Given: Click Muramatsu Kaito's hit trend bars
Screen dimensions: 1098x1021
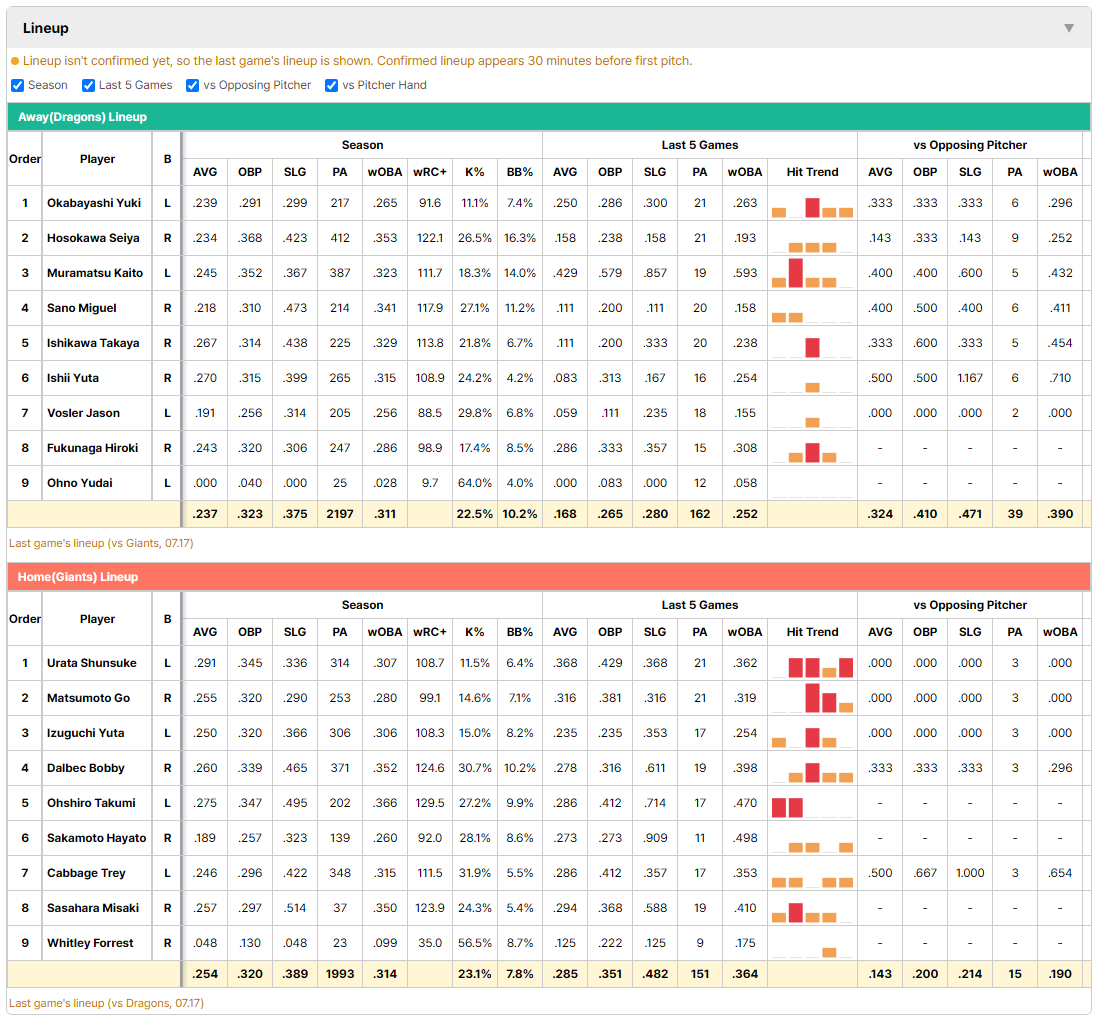Looking at the screenshot, I should point(812,273).
